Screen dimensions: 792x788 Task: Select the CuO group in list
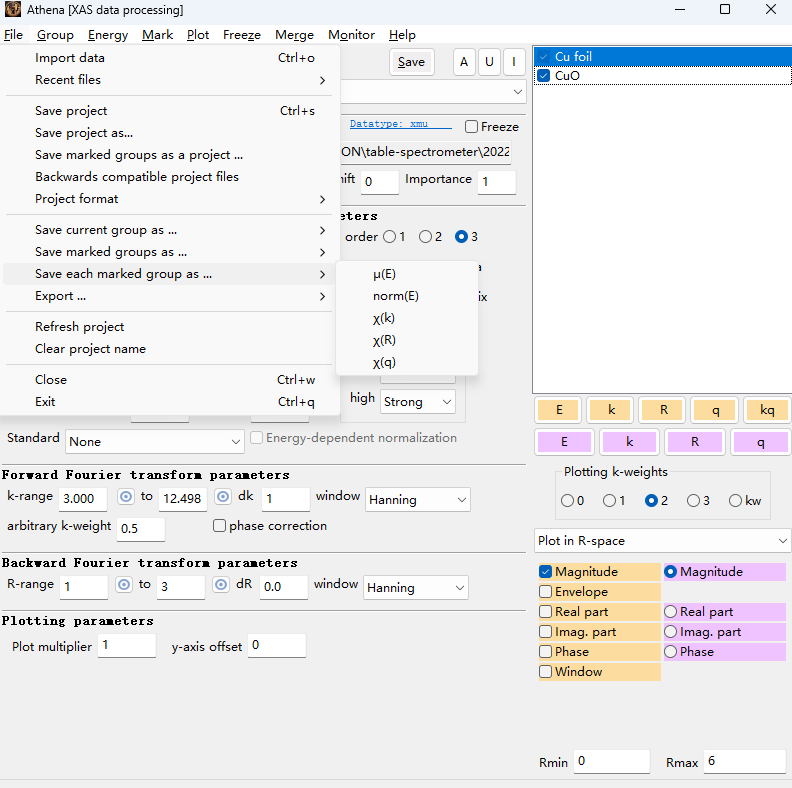(x=567, y=75)
